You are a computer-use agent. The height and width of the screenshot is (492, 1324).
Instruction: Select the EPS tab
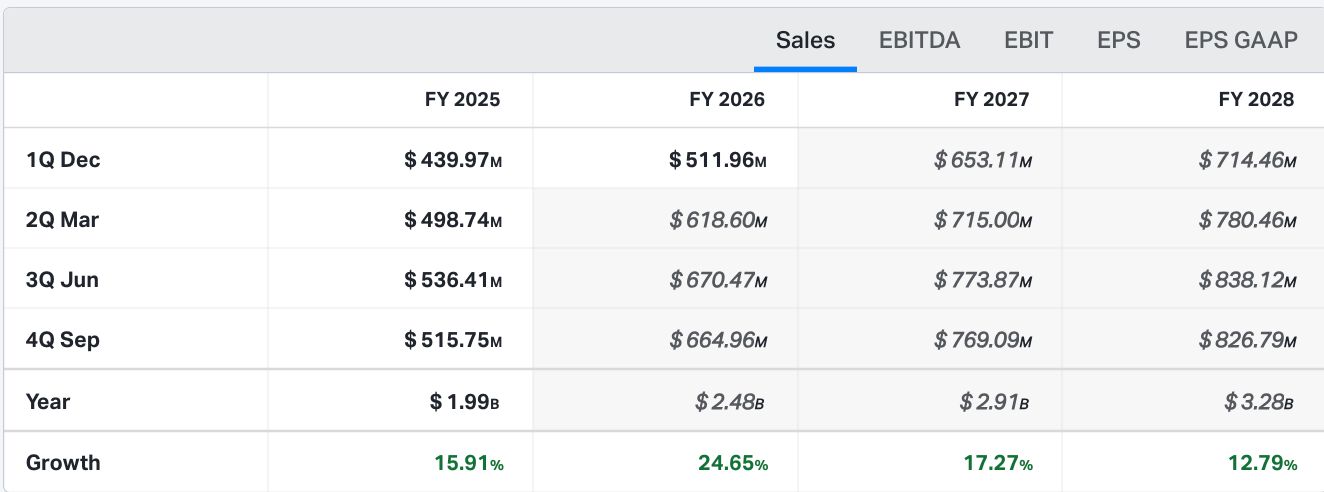coord(1118,40)
